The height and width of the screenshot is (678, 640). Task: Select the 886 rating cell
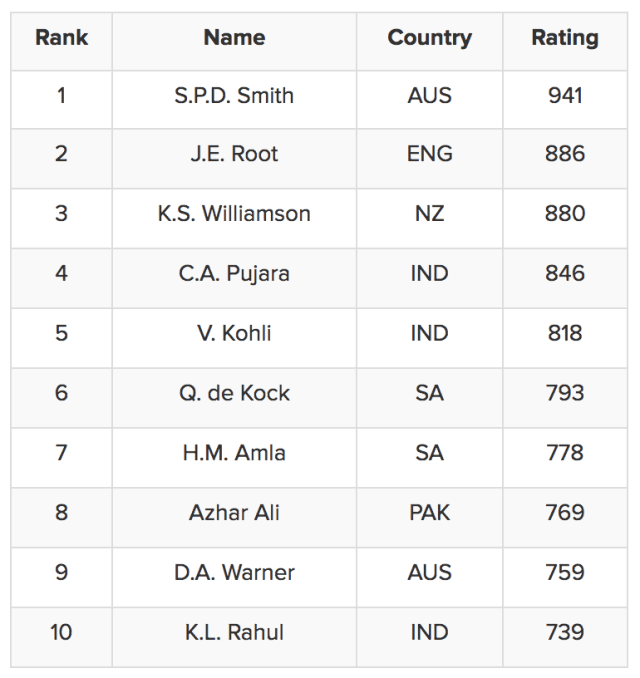[x=565, y=155]
